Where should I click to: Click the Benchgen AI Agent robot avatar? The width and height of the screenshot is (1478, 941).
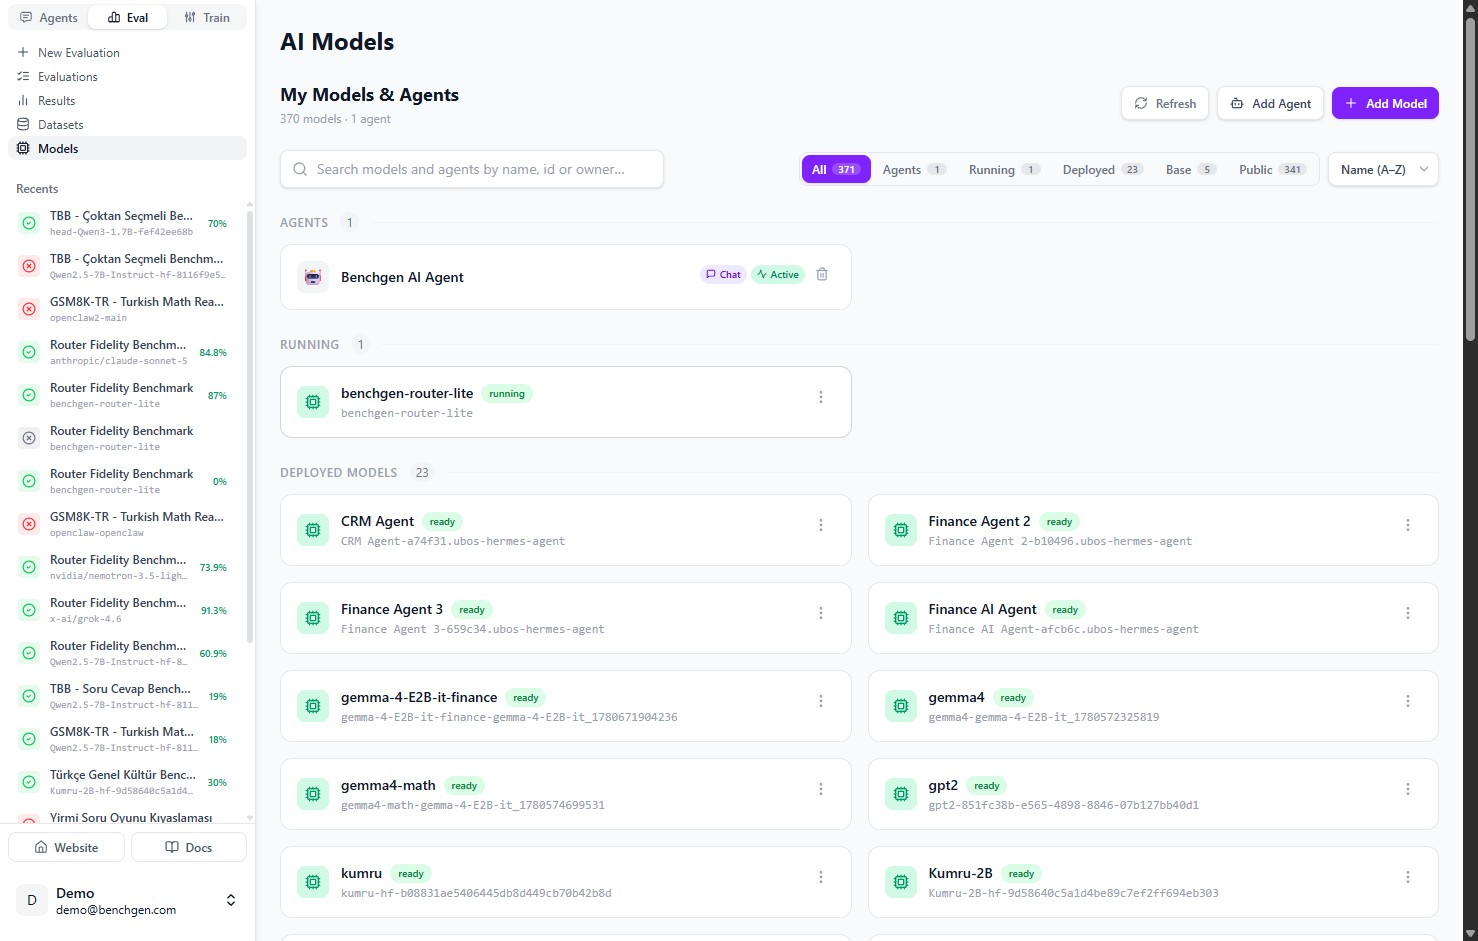click(x=313, y=277)
